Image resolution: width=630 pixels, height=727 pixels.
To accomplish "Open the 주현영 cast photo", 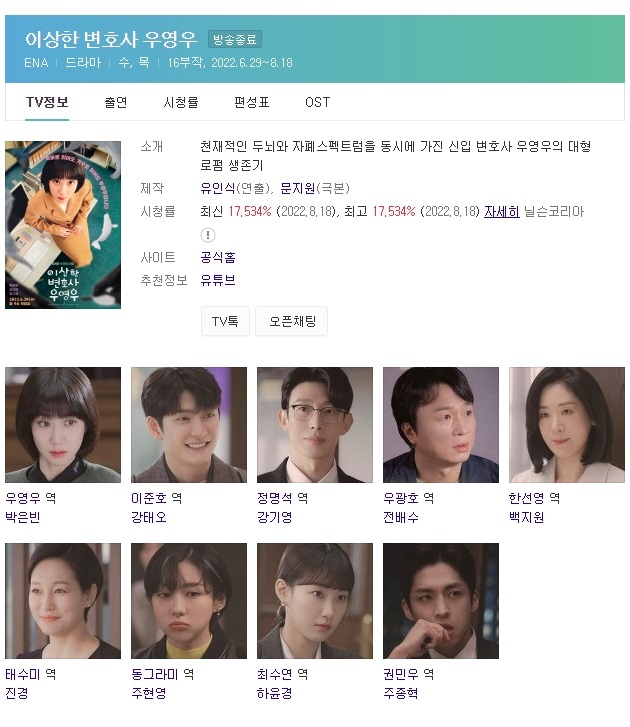I will (189, 601).
